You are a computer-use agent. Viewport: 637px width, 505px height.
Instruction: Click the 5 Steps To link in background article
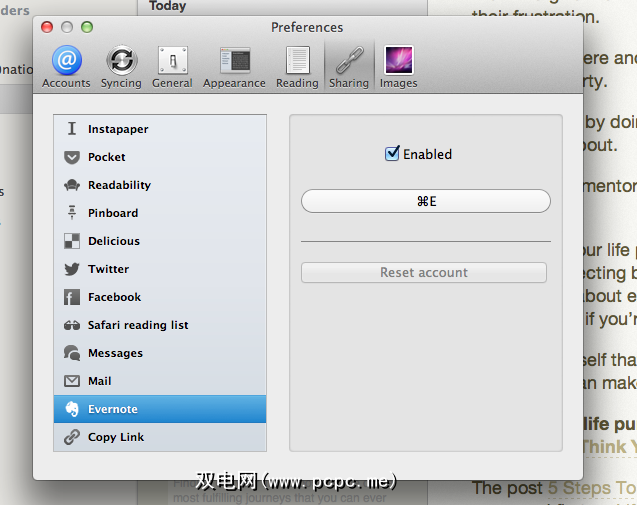point(592,488)
